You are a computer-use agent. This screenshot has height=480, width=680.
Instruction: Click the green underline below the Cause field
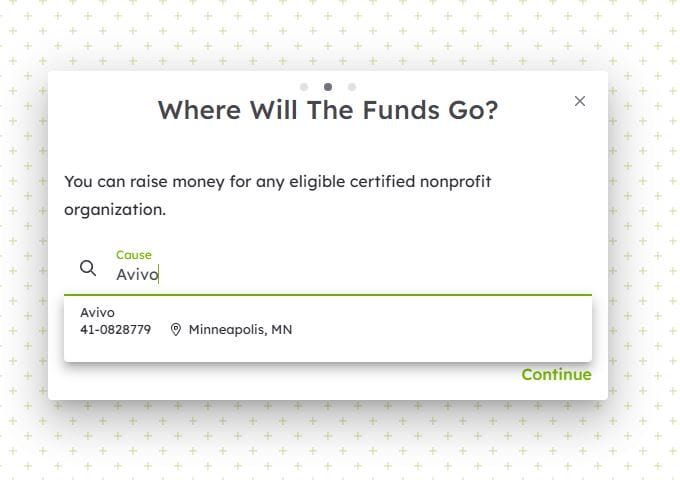click(x=327, y=295)
